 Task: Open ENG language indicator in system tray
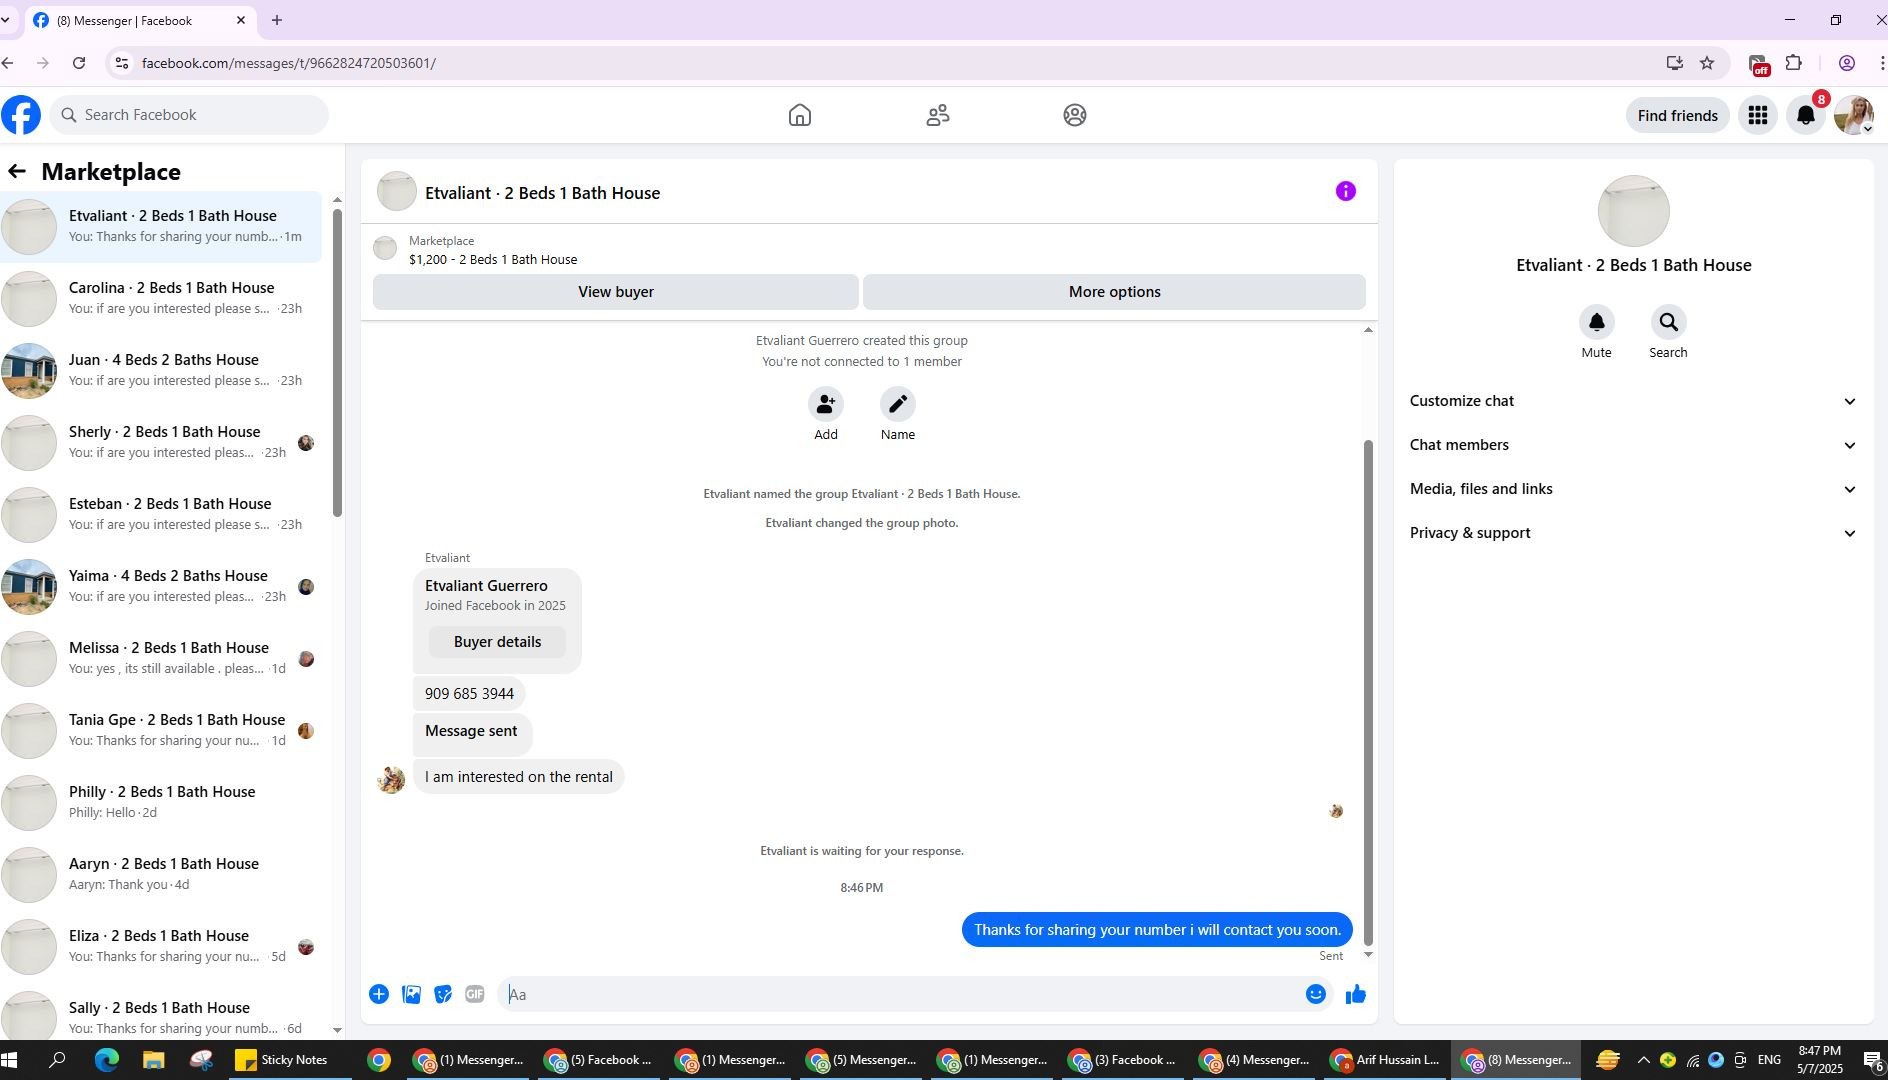[1769, 1060]
